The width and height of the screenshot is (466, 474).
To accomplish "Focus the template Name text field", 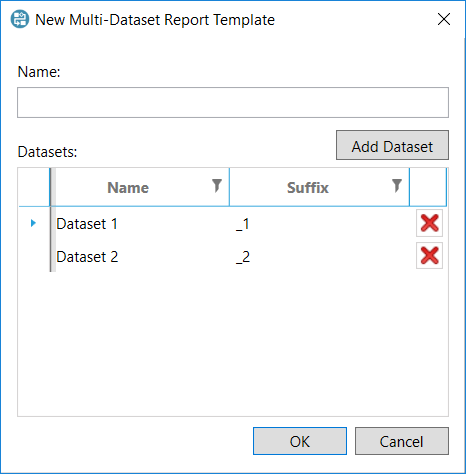I will [x=233, y=103].
